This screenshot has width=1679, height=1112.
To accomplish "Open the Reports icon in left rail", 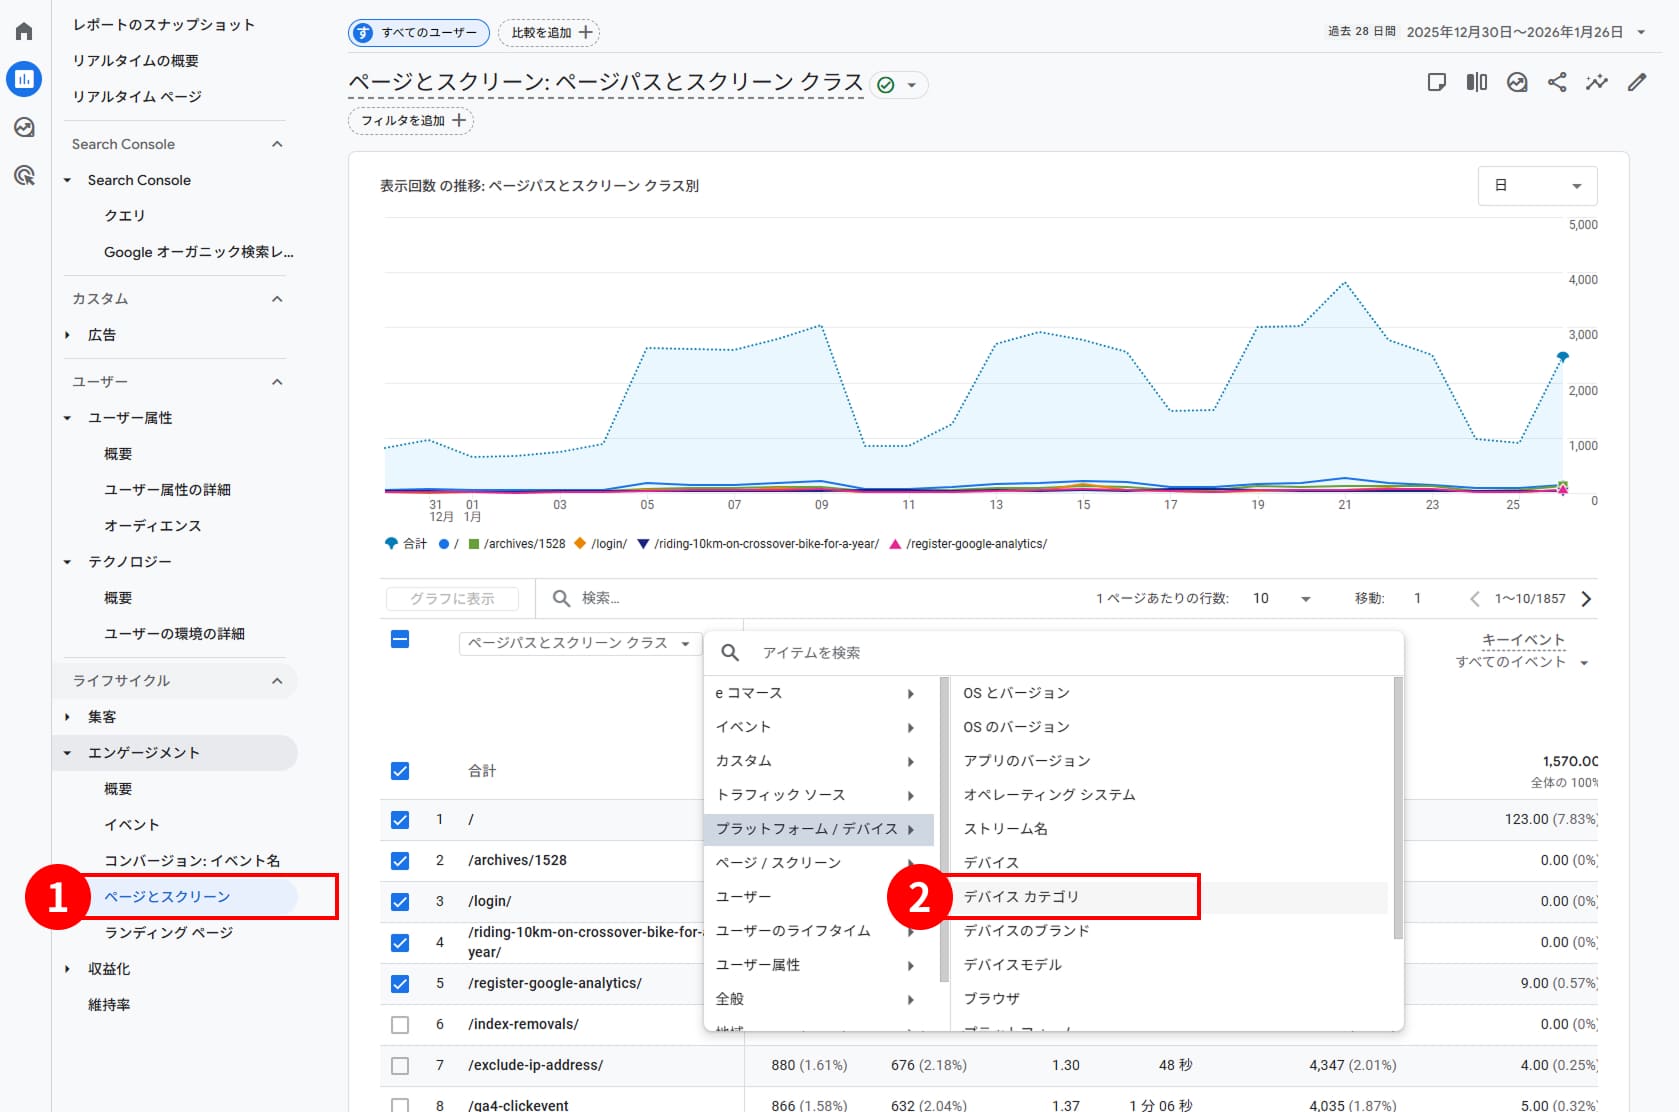I will click(x=24, y=79).
